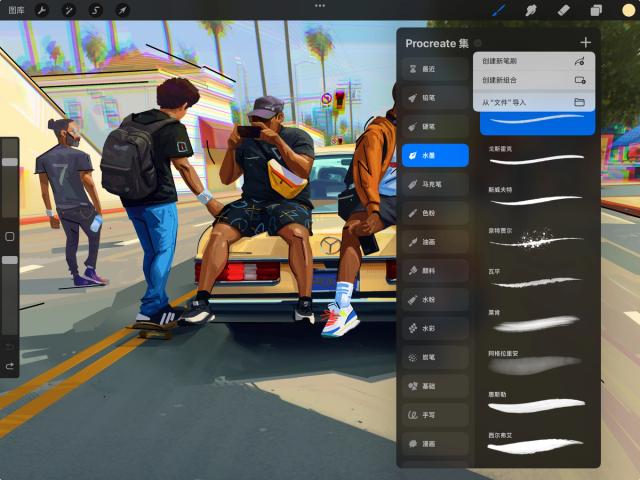Select the first brush under the highlighted one
This screenshot has width=640, height=480.
click(x=537, y=156)
